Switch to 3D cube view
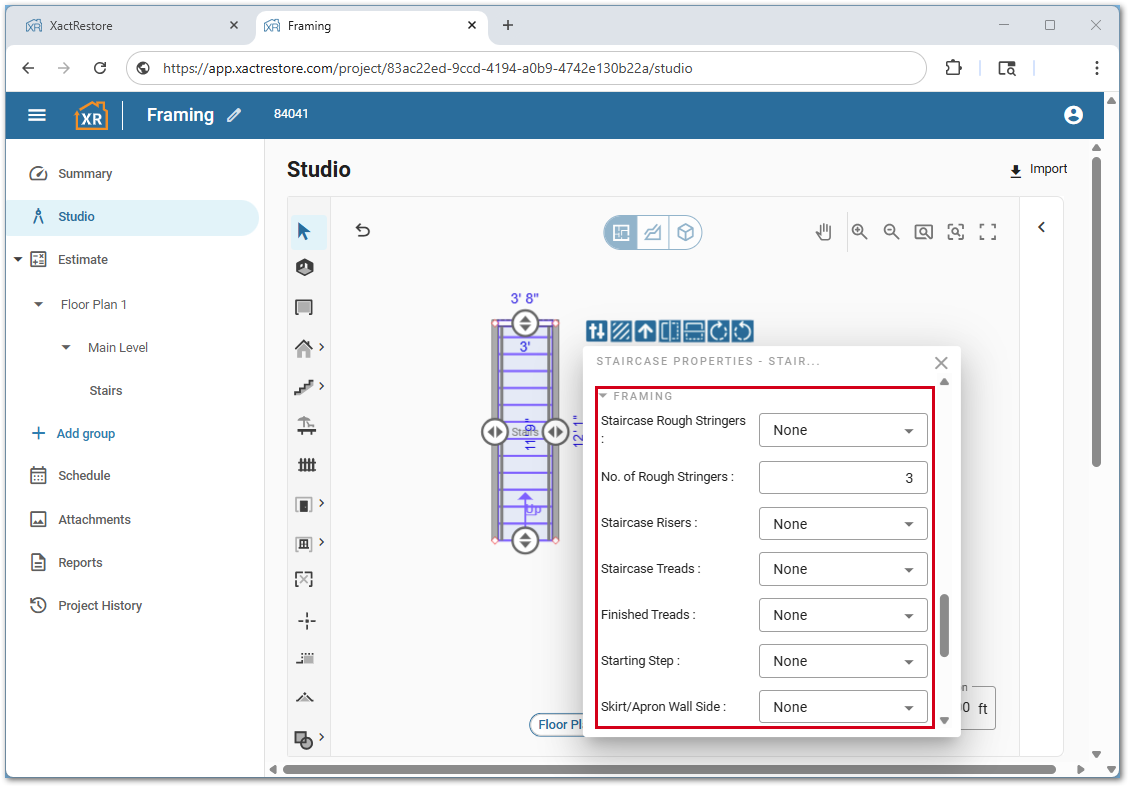Image resolution: width=1129 pixels, height=787 pixels. 685,232
